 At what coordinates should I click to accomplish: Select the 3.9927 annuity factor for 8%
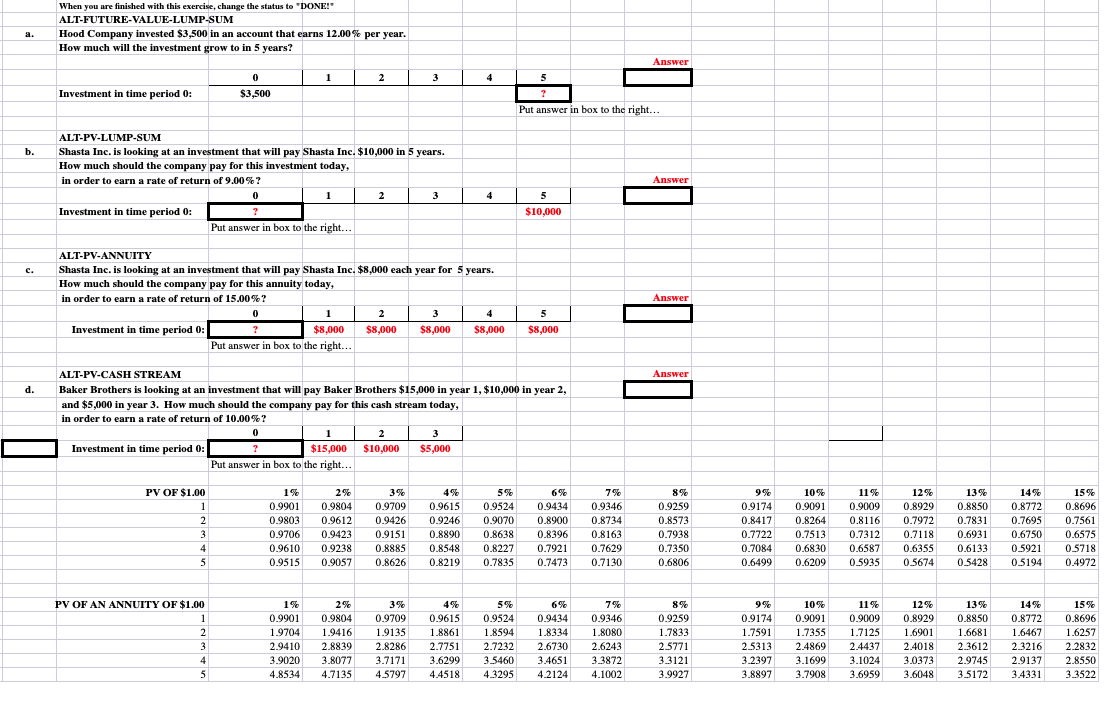point(674,675)
